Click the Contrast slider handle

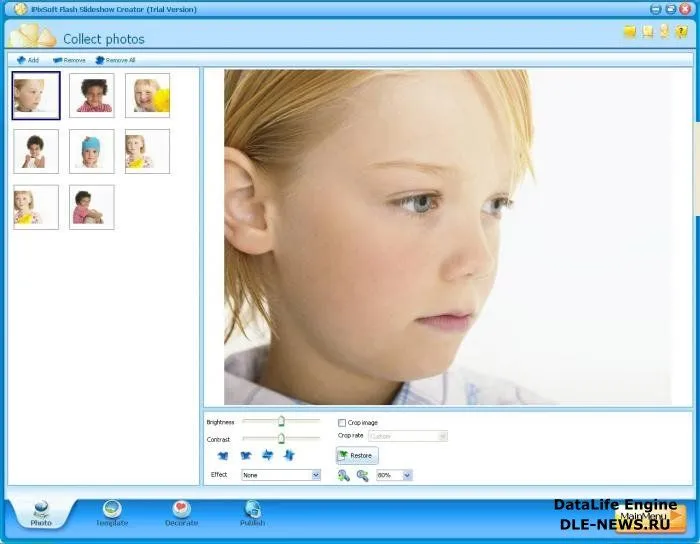click(x=281, y=438)
